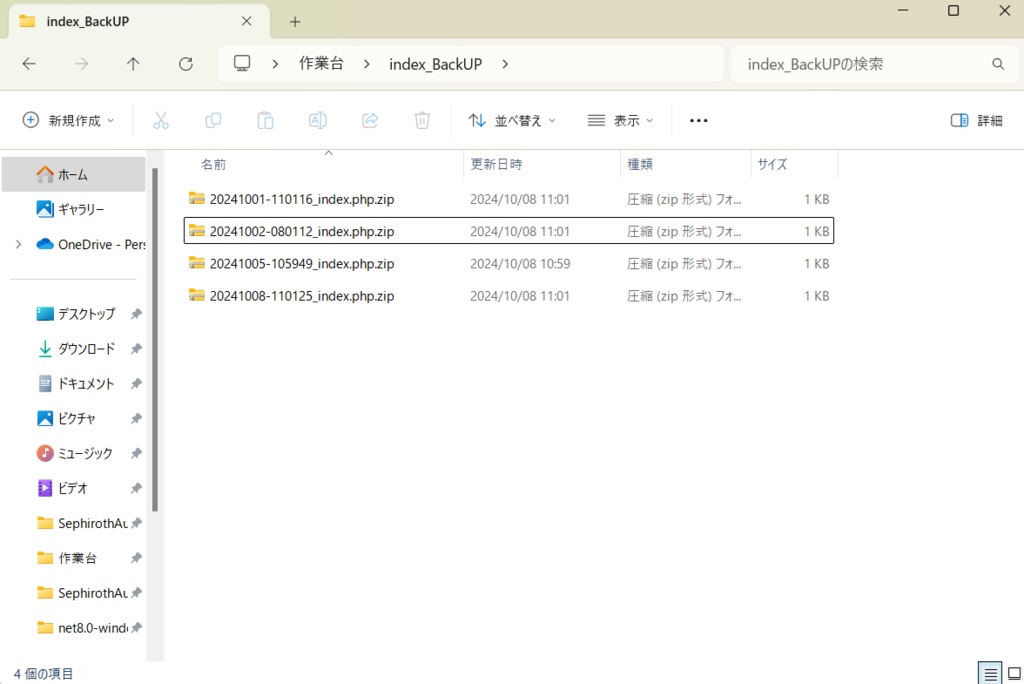The height and width of the screenshot is (684, 1024).
Task: Click the See more (...) toolbar button
Action: [698, 120]
